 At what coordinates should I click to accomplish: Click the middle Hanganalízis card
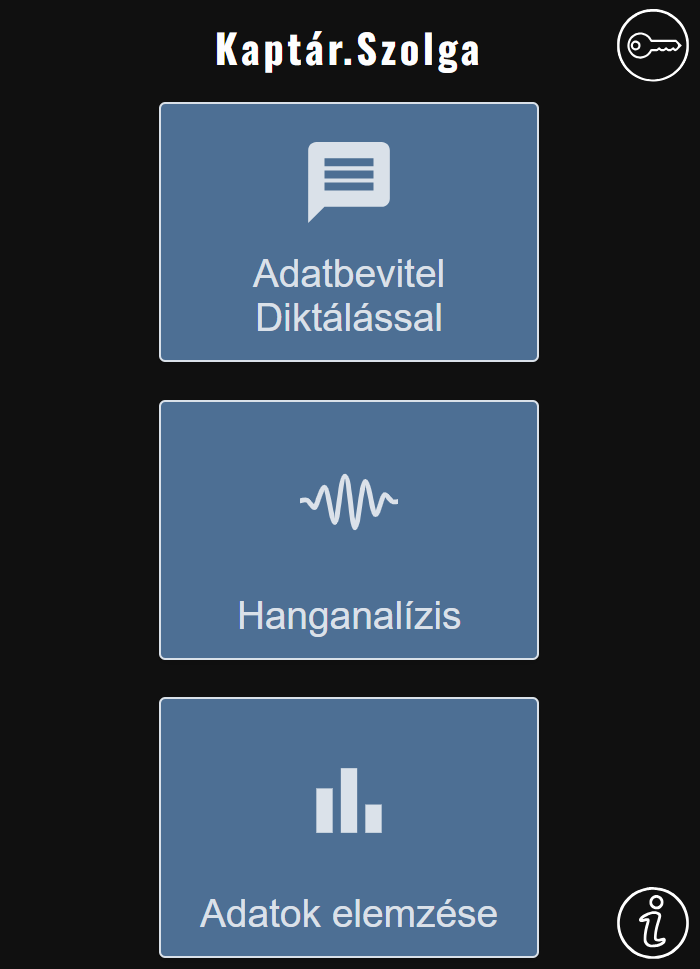click(348, 530)
